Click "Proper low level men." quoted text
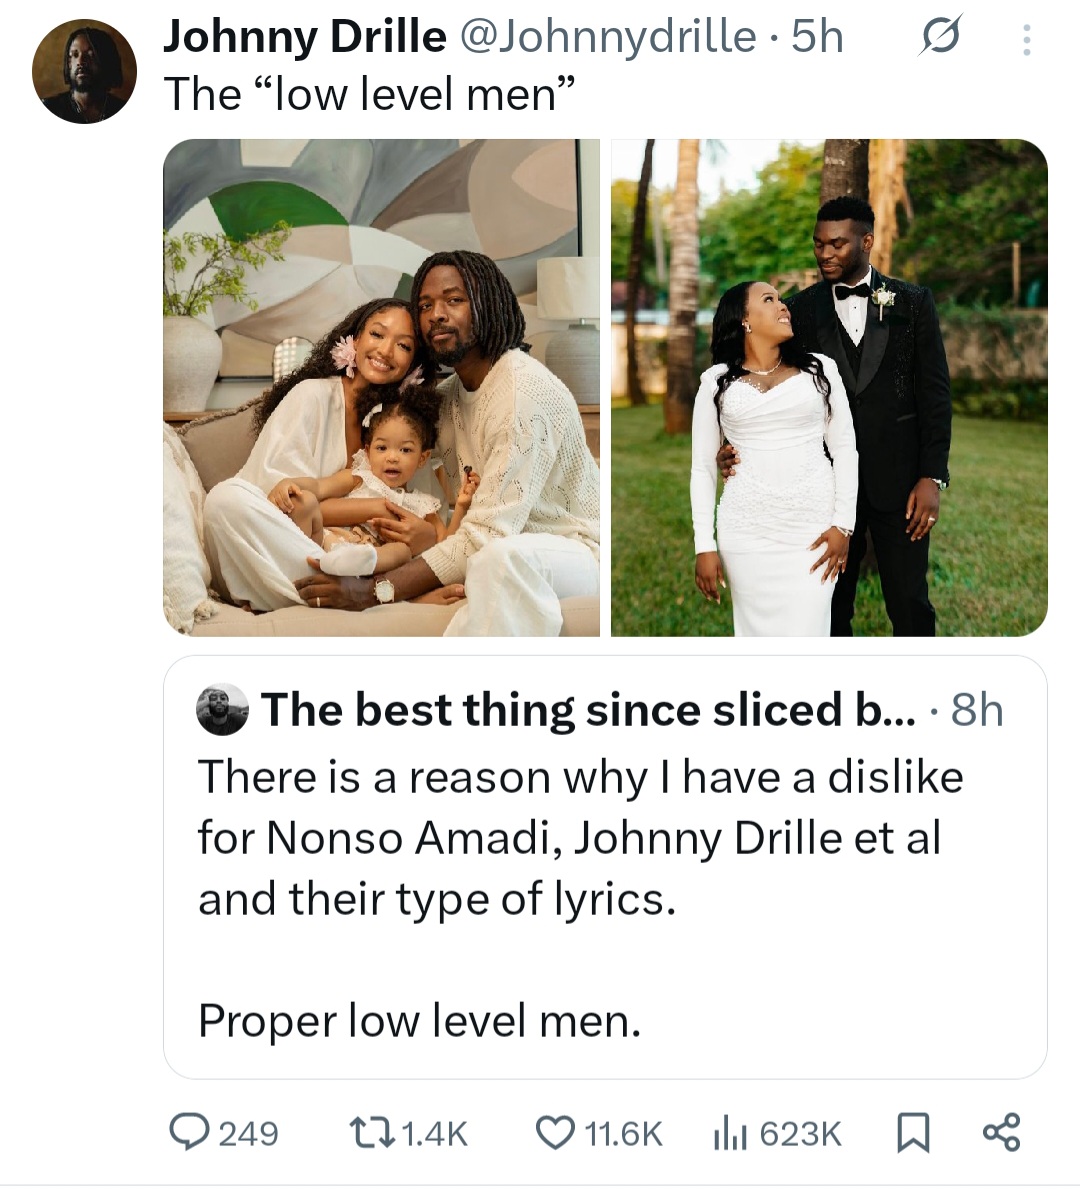The width and height of the screenshot is (1080, 1189). pos(419,1021)
